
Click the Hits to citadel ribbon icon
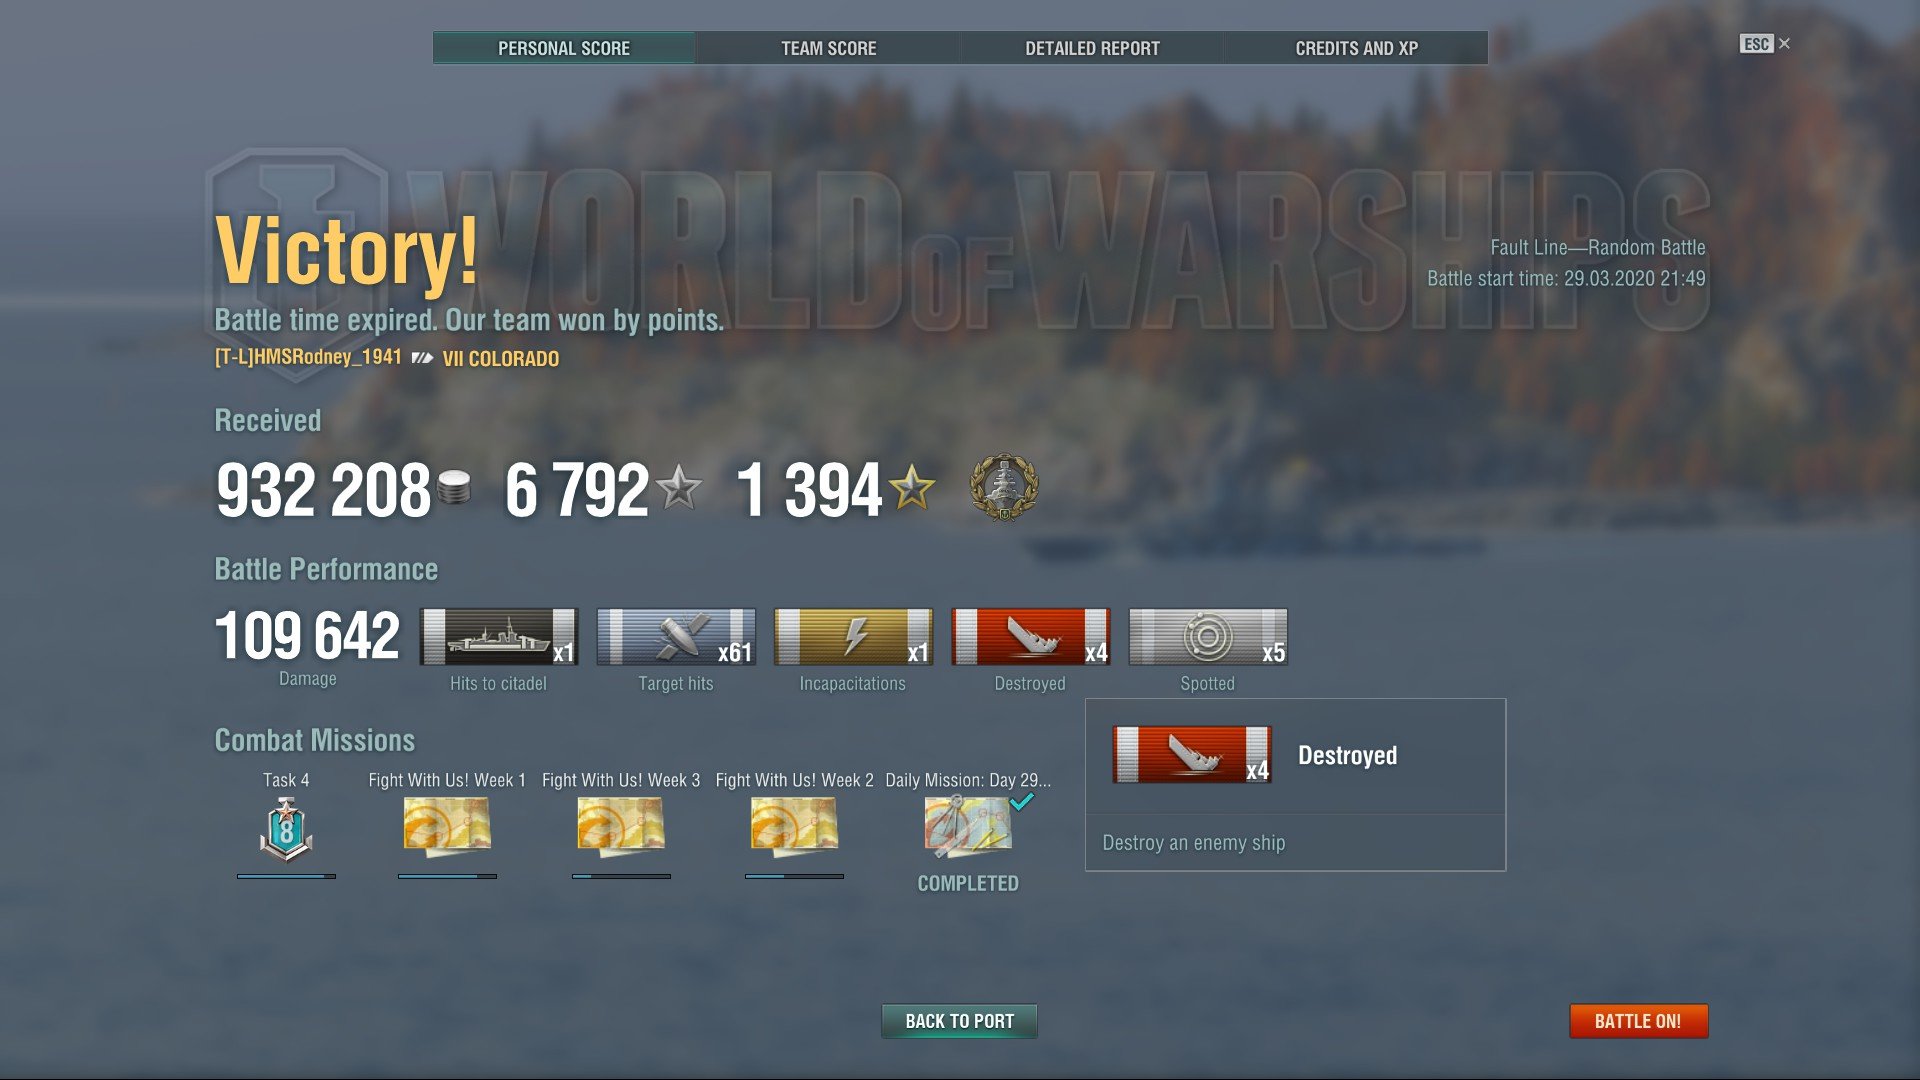pos(498,637)
